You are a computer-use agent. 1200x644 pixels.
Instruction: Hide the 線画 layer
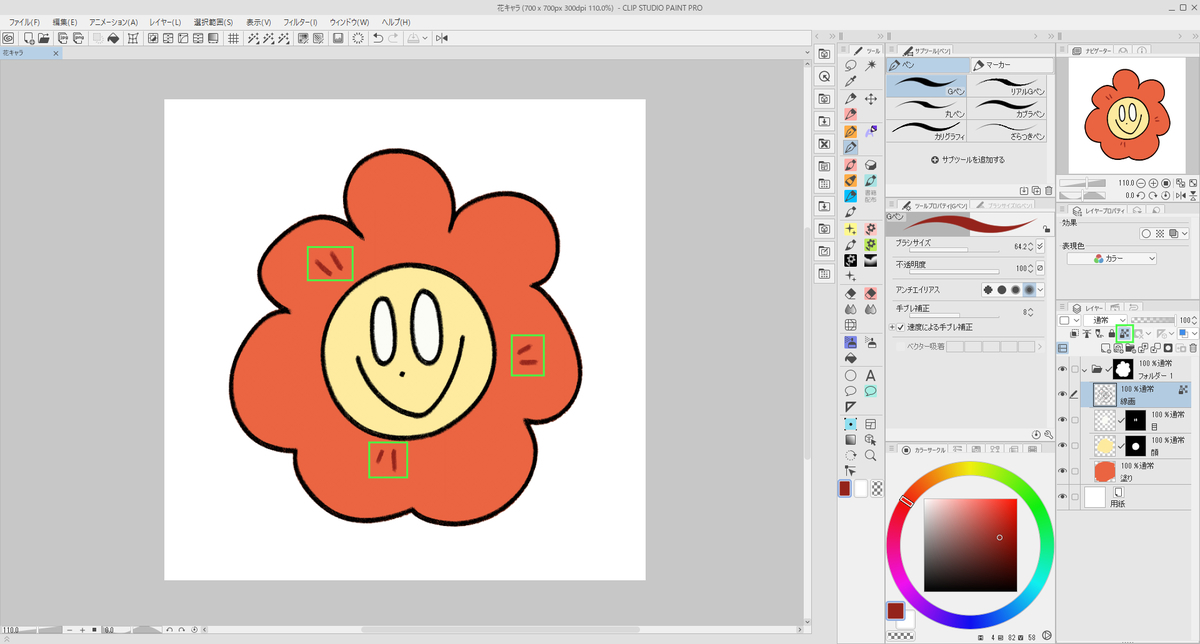click(x=1062, y=394)
